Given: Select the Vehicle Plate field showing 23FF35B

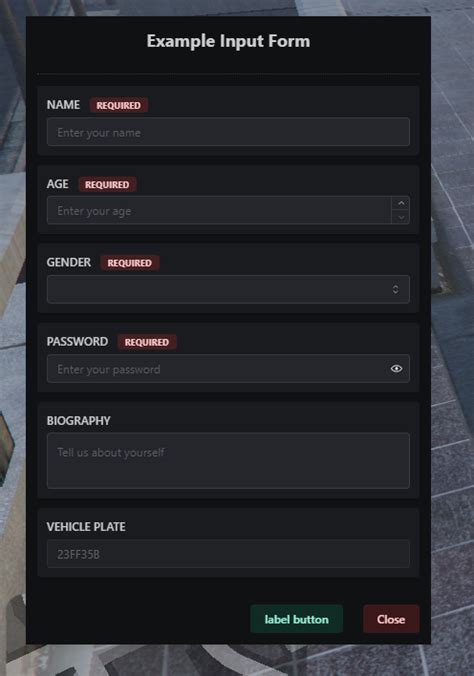Looking at the screenshot, I should click(x=228, y=554).
